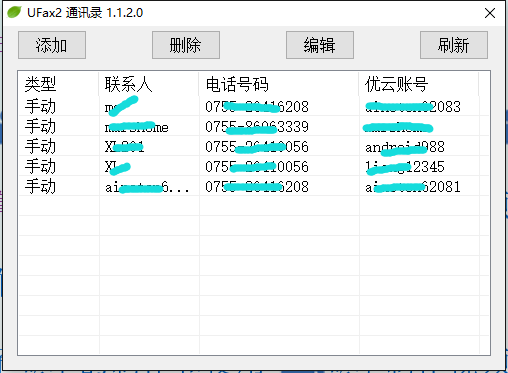This screenshot has height=373, width=508.
Task: Refresh the list with 刷新
Action: coord(454,45)
